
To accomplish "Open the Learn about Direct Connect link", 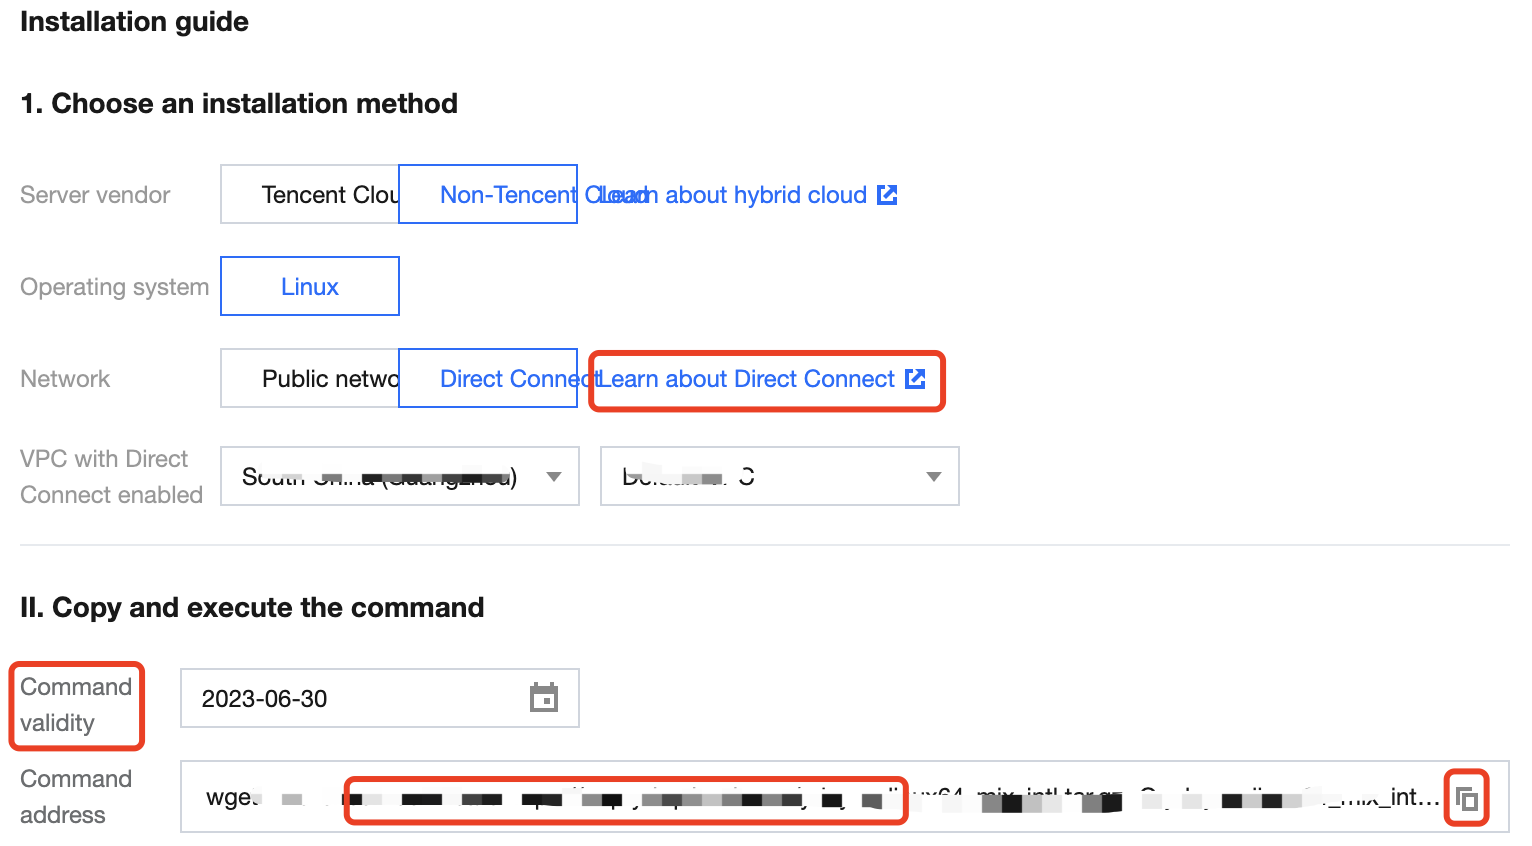I will pyautogui.click(x=746, y=379).
